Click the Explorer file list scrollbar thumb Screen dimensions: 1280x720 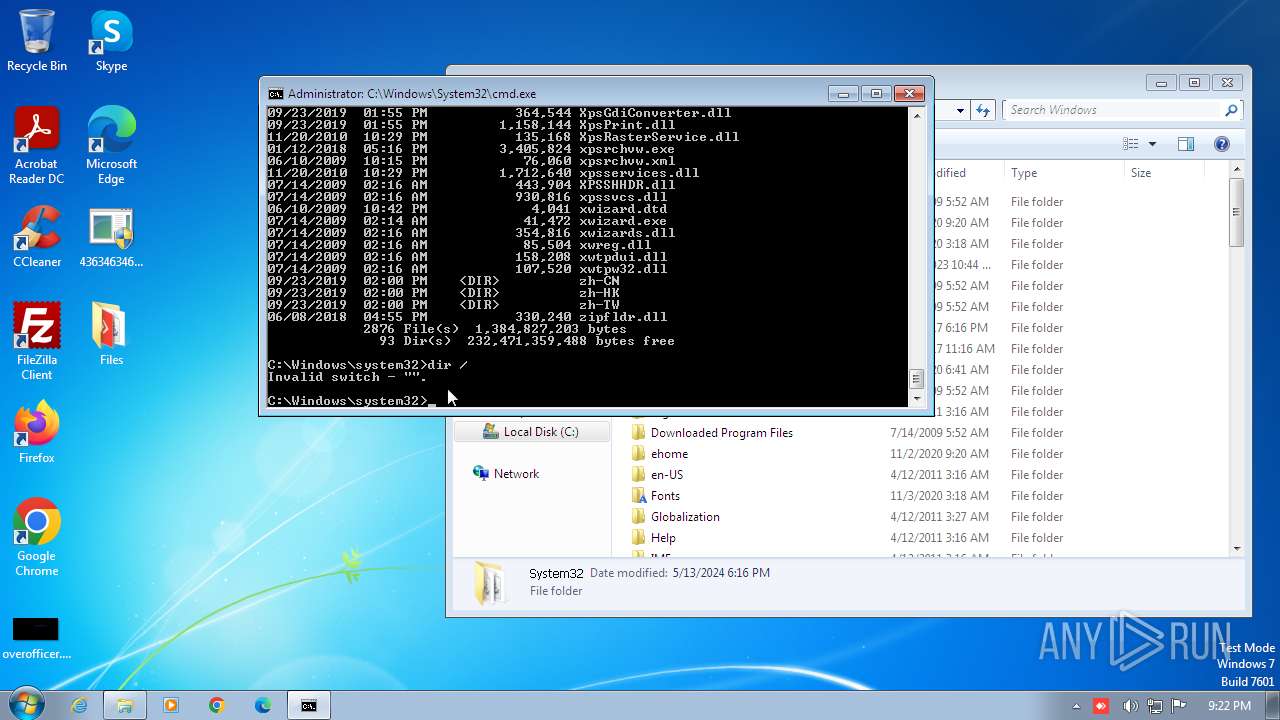(1237, 212)
